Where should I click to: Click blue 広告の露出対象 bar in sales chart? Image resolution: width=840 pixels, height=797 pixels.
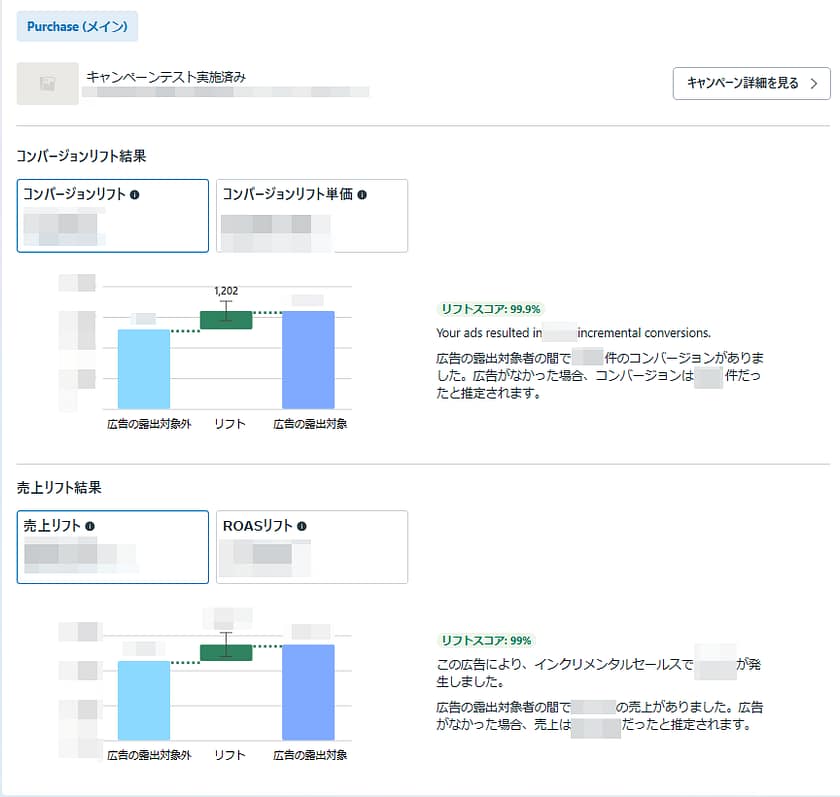pos(308,692)
